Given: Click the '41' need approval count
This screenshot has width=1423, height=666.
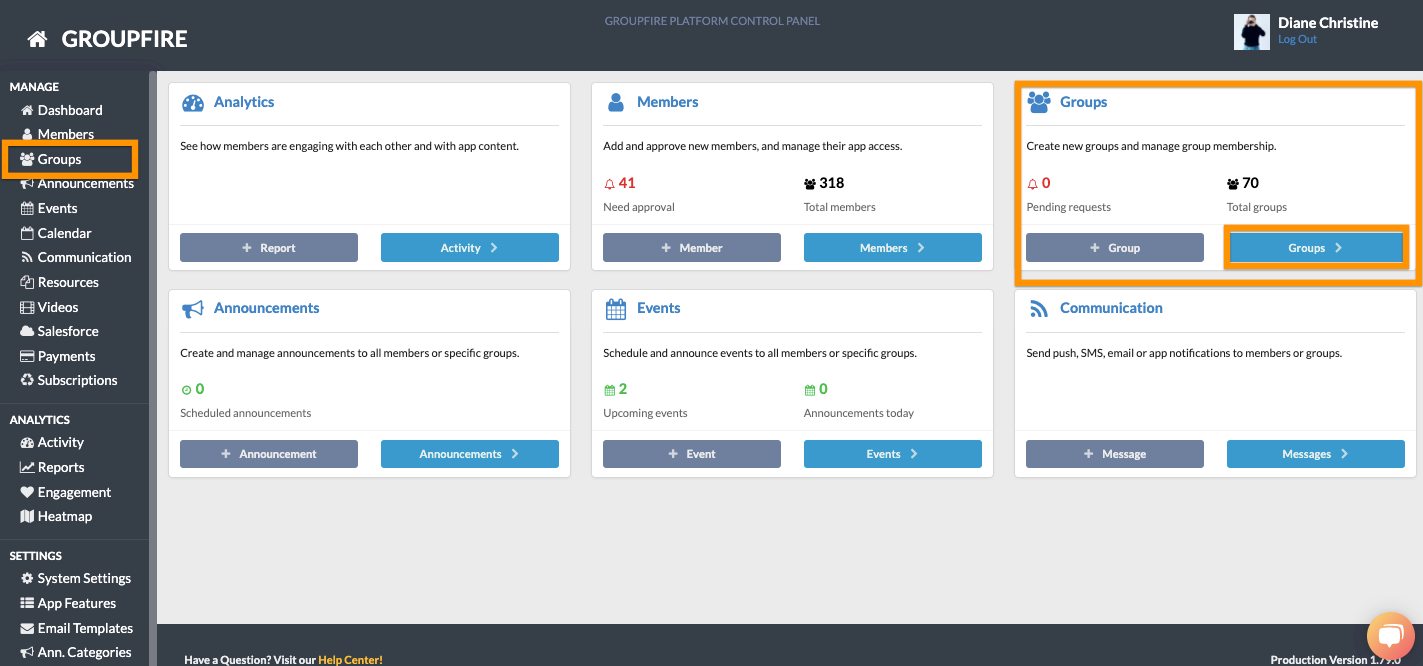Looking at the screenshot, I should click(627, 183).
